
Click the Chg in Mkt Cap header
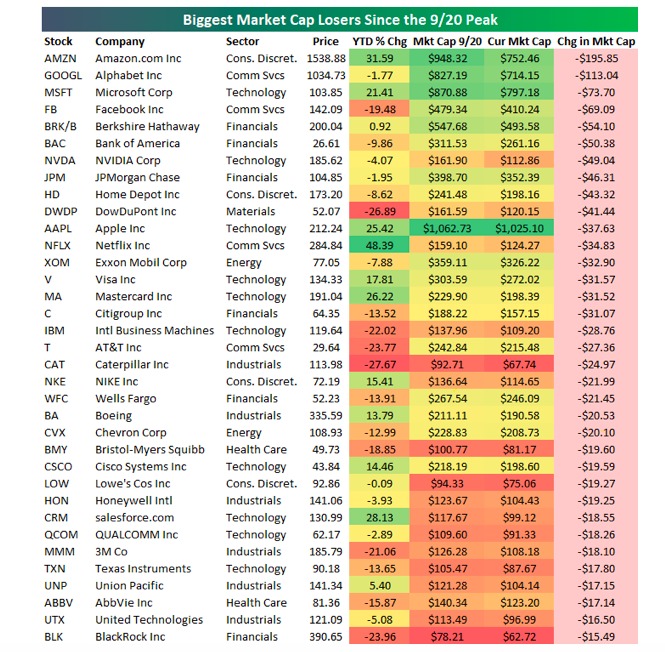pyautogui.click(x=596, y=42)
